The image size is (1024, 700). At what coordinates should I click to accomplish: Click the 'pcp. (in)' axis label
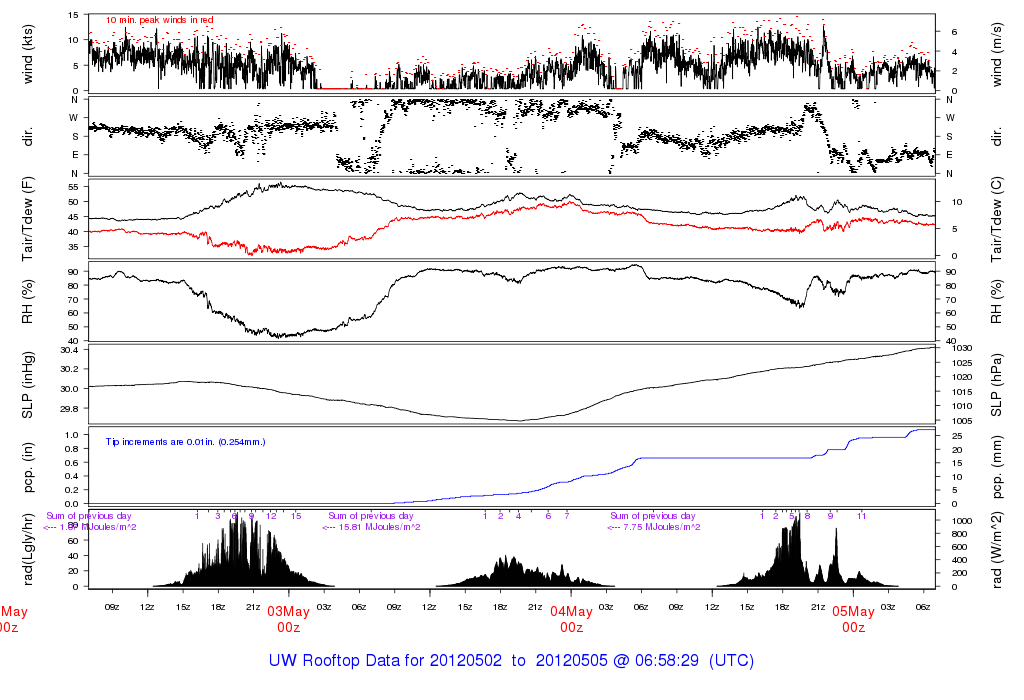click(x=27, y=468)
